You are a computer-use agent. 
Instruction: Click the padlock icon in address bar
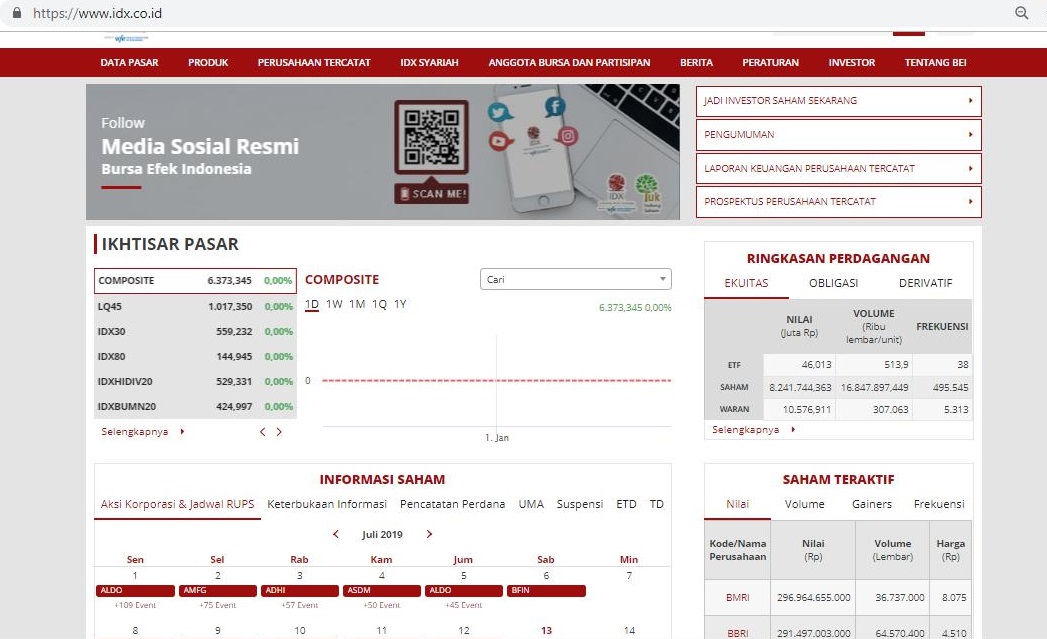(x=17, y=13)
